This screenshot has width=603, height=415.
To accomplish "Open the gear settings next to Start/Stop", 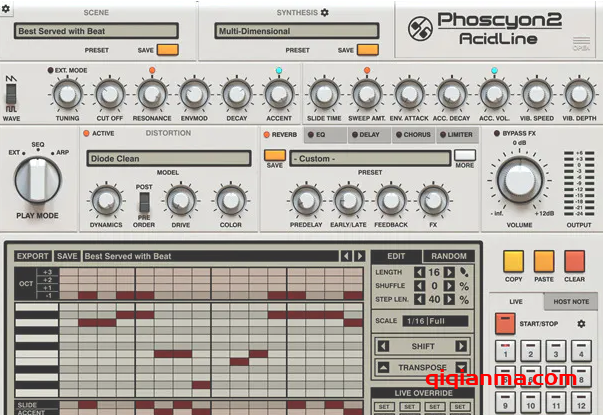I will point(581,324).
